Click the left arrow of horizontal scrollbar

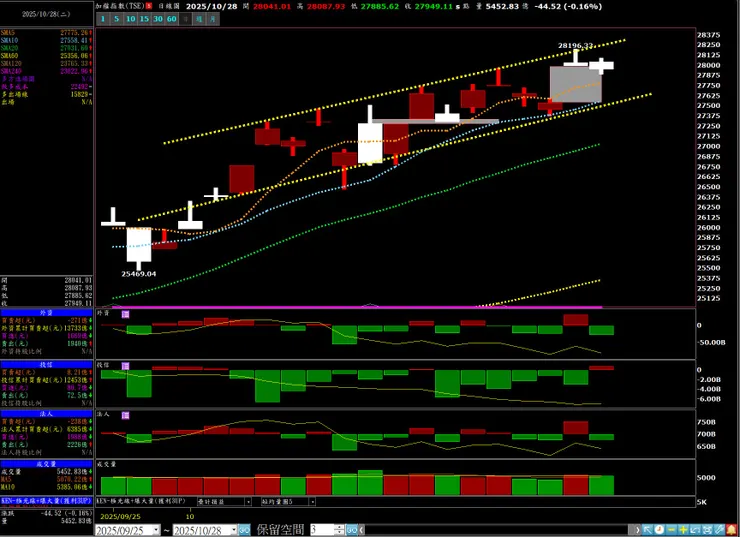point(361,530)
